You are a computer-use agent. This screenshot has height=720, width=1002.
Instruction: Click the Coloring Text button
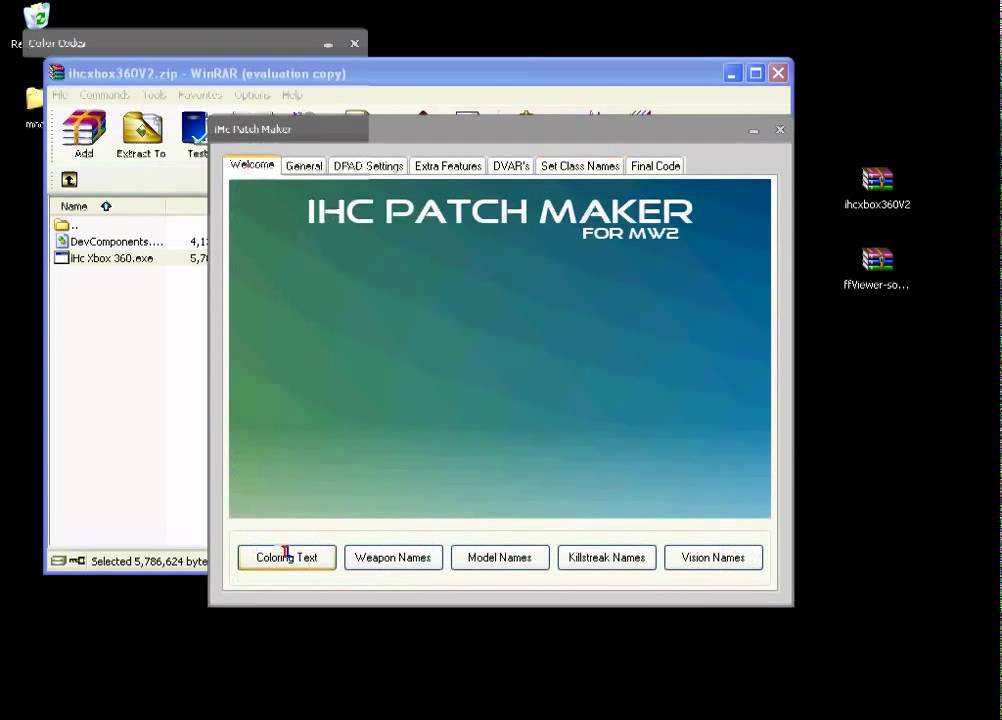287,557
